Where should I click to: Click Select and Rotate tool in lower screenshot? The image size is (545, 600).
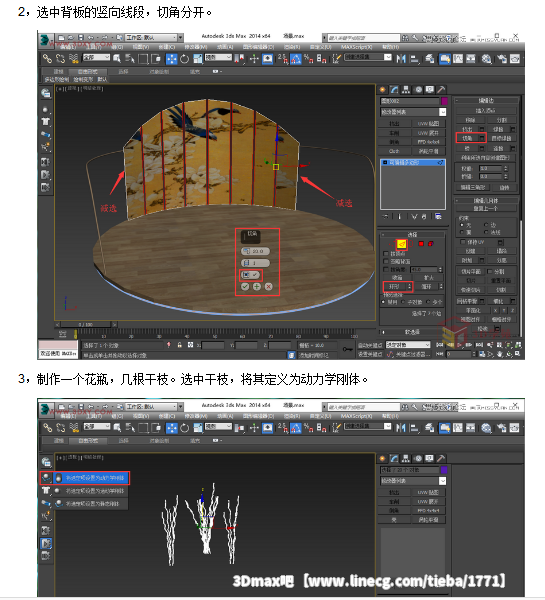click(x=184, y=428)
